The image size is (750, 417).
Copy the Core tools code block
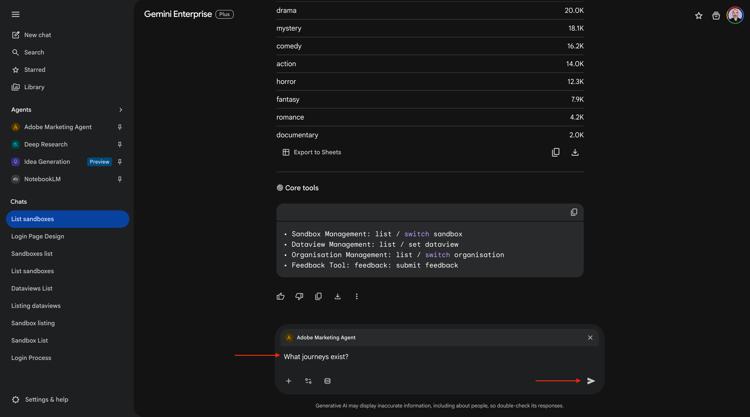point(574,212)
